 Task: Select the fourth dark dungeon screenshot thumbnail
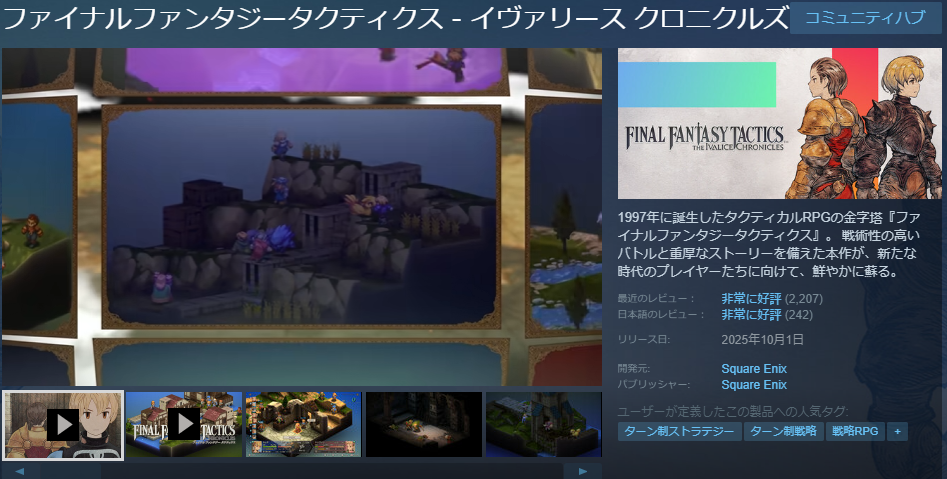[424, 424]
